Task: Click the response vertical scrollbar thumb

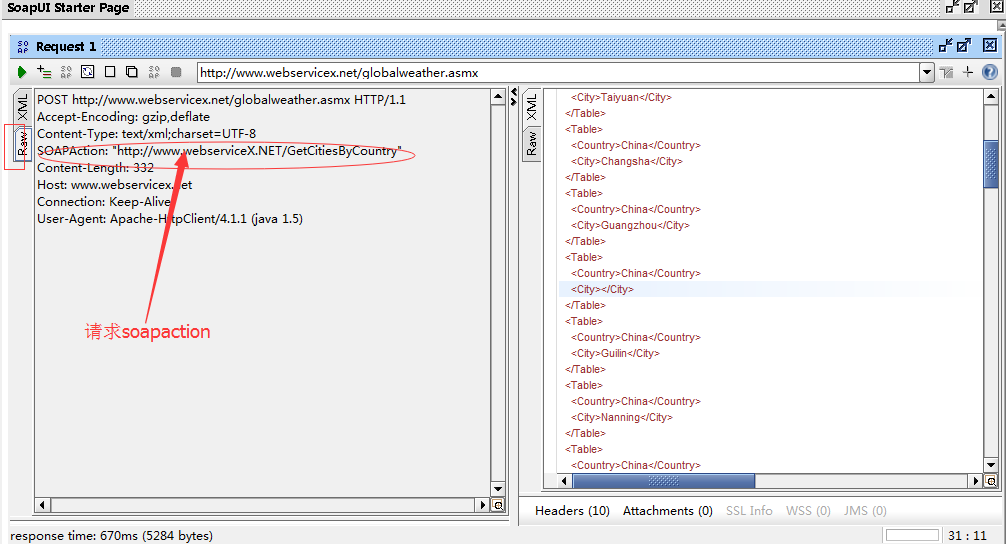Action: (x=991, y=164)
